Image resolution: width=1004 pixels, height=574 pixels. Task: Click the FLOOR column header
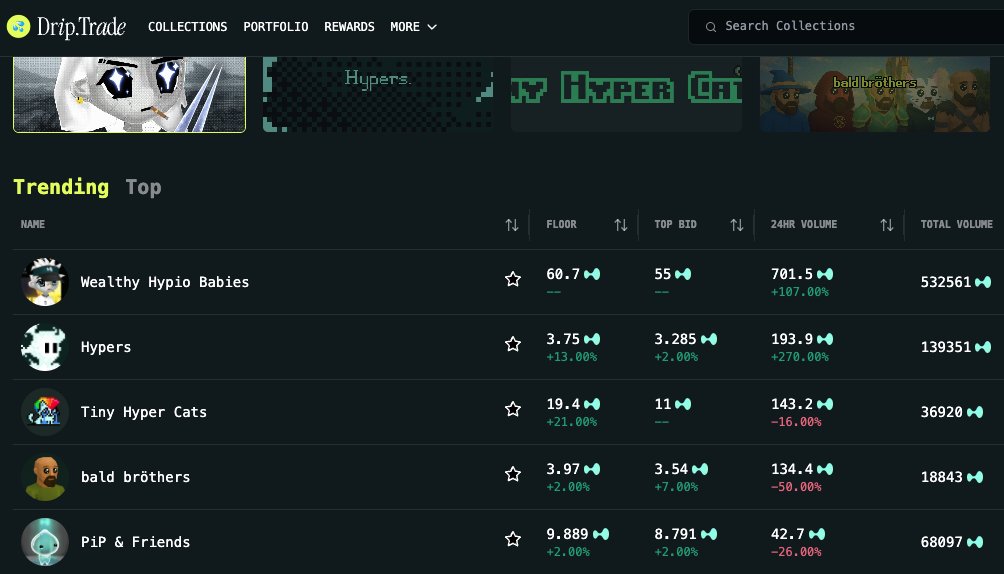click(x=562, y=224)
